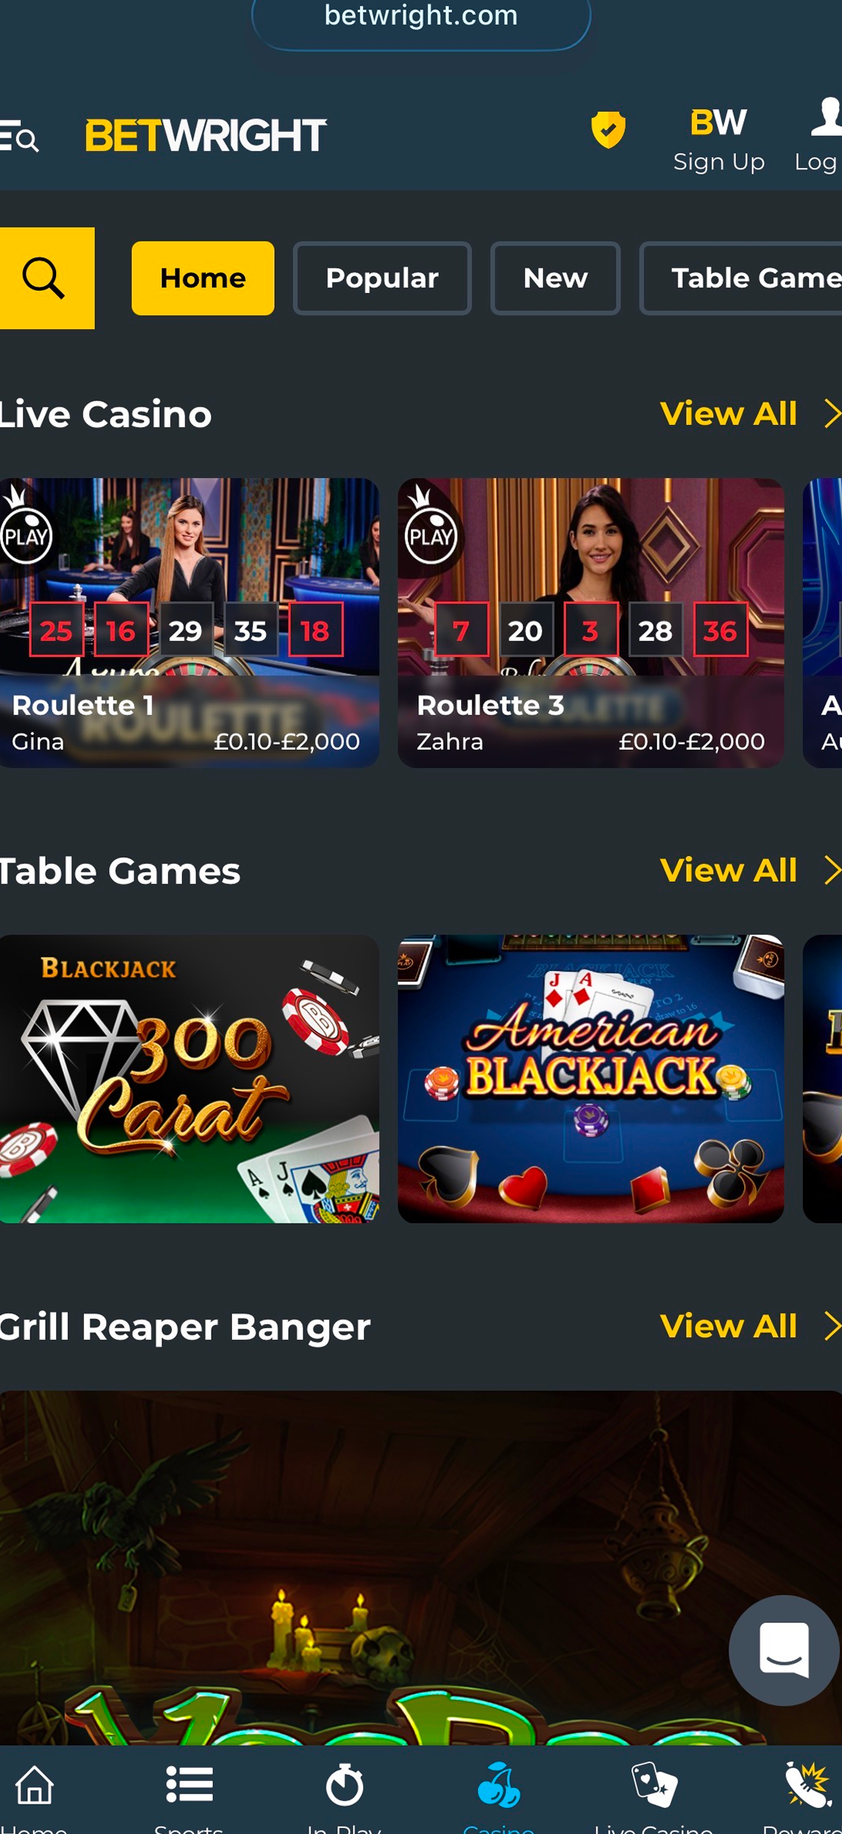842x1834 pixels.
Task: Switch to the Popular tab
Action: coord(382,278)
